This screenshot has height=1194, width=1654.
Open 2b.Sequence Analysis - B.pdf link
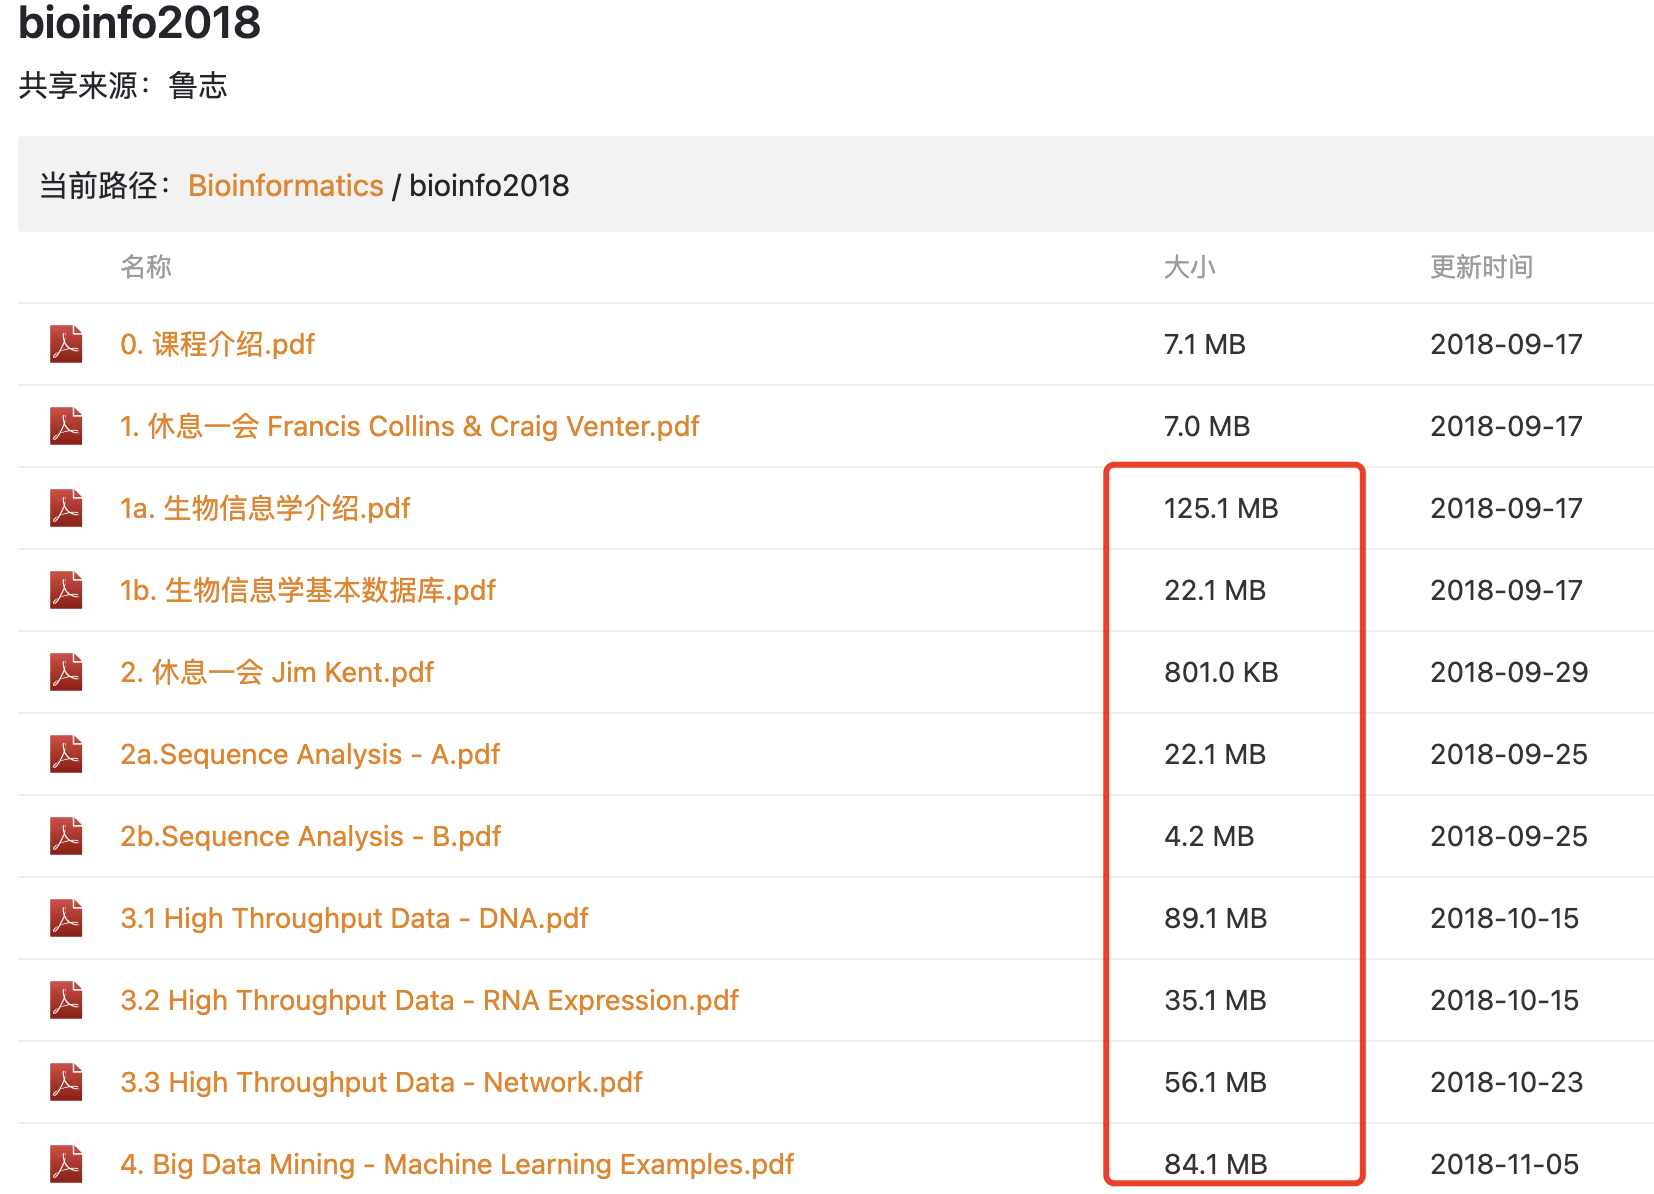[x=310, y=837]
